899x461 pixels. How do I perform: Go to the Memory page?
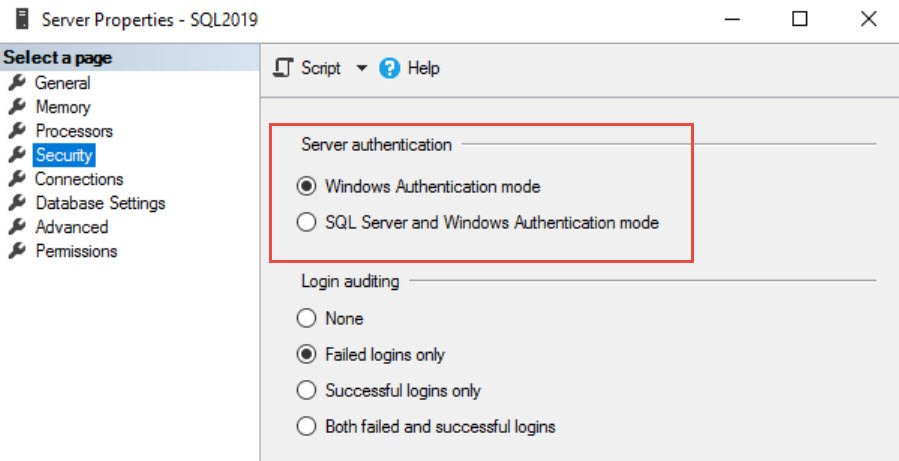[63, 107]
